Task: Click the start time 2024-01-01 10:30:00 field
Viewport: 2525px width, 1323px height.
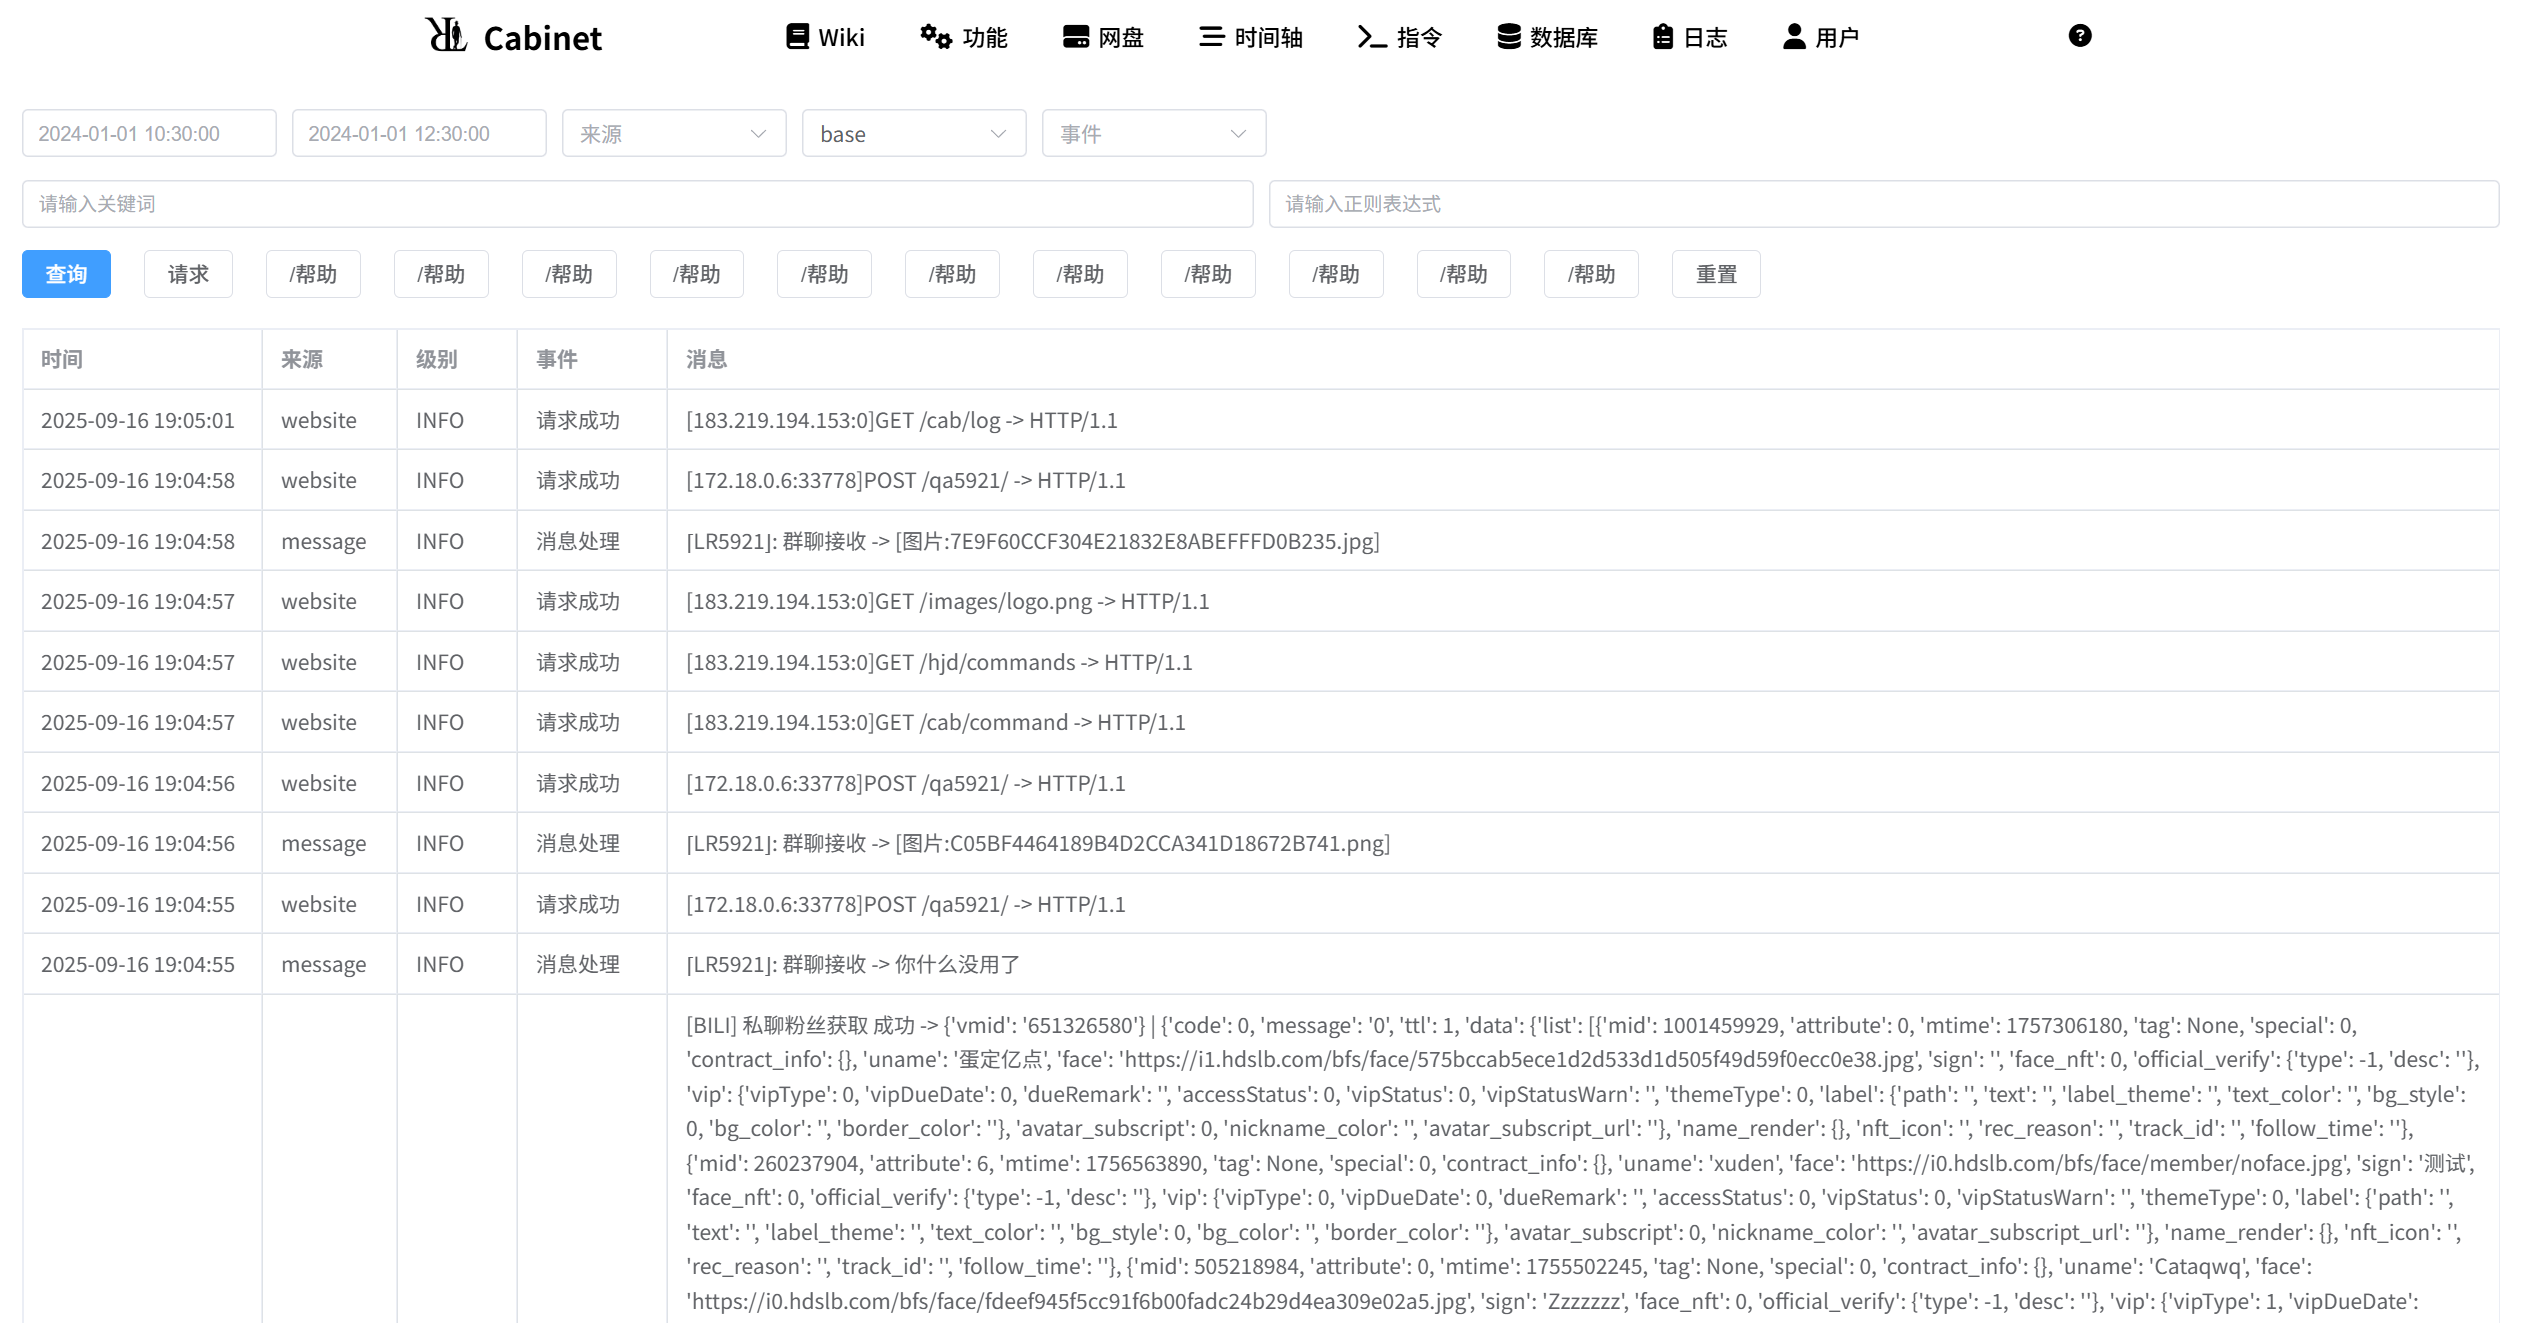Action: click(x=149, y=134)
